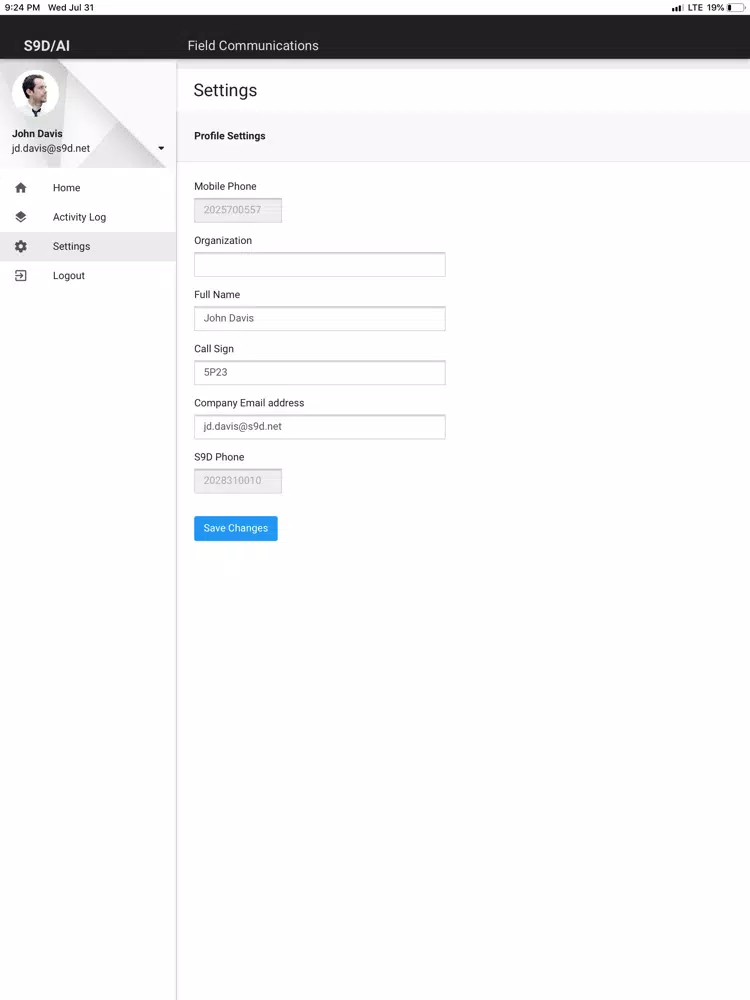Click the Logout arrow icon
750x1000 pixels.
[20, 276]
